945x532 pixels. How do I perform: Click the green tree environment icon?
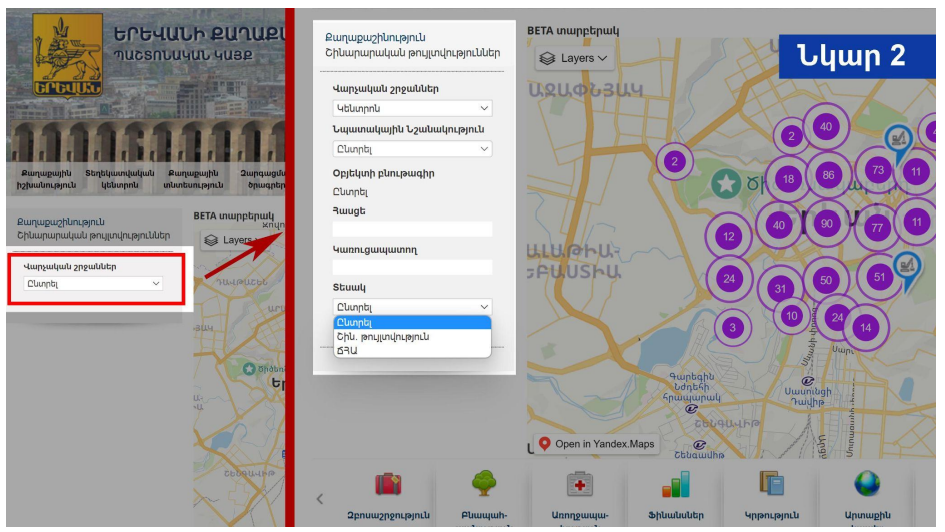[x=484, y=484]
